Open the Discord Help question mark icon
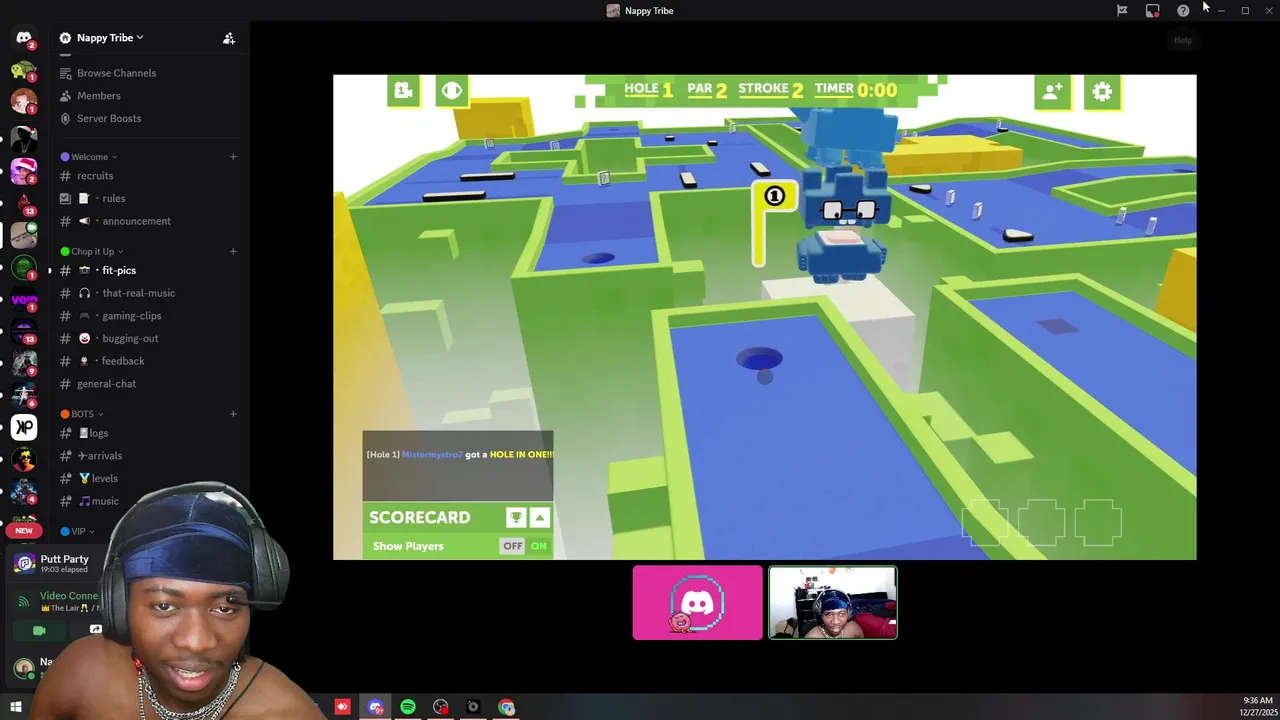1280x720 pixels. [x=1183, y=10]
